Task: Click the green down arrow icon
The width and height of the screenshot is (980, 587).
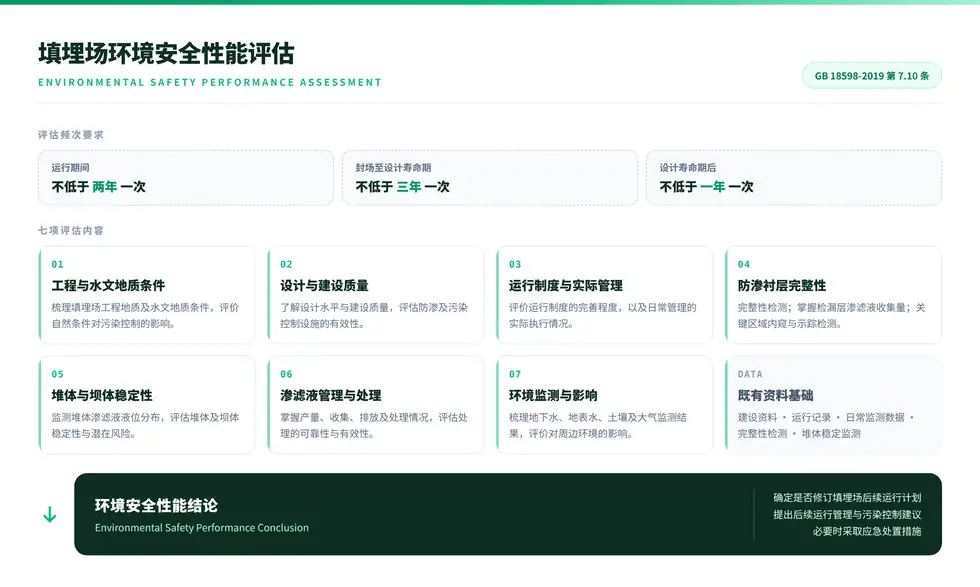Action: point(49,514)
